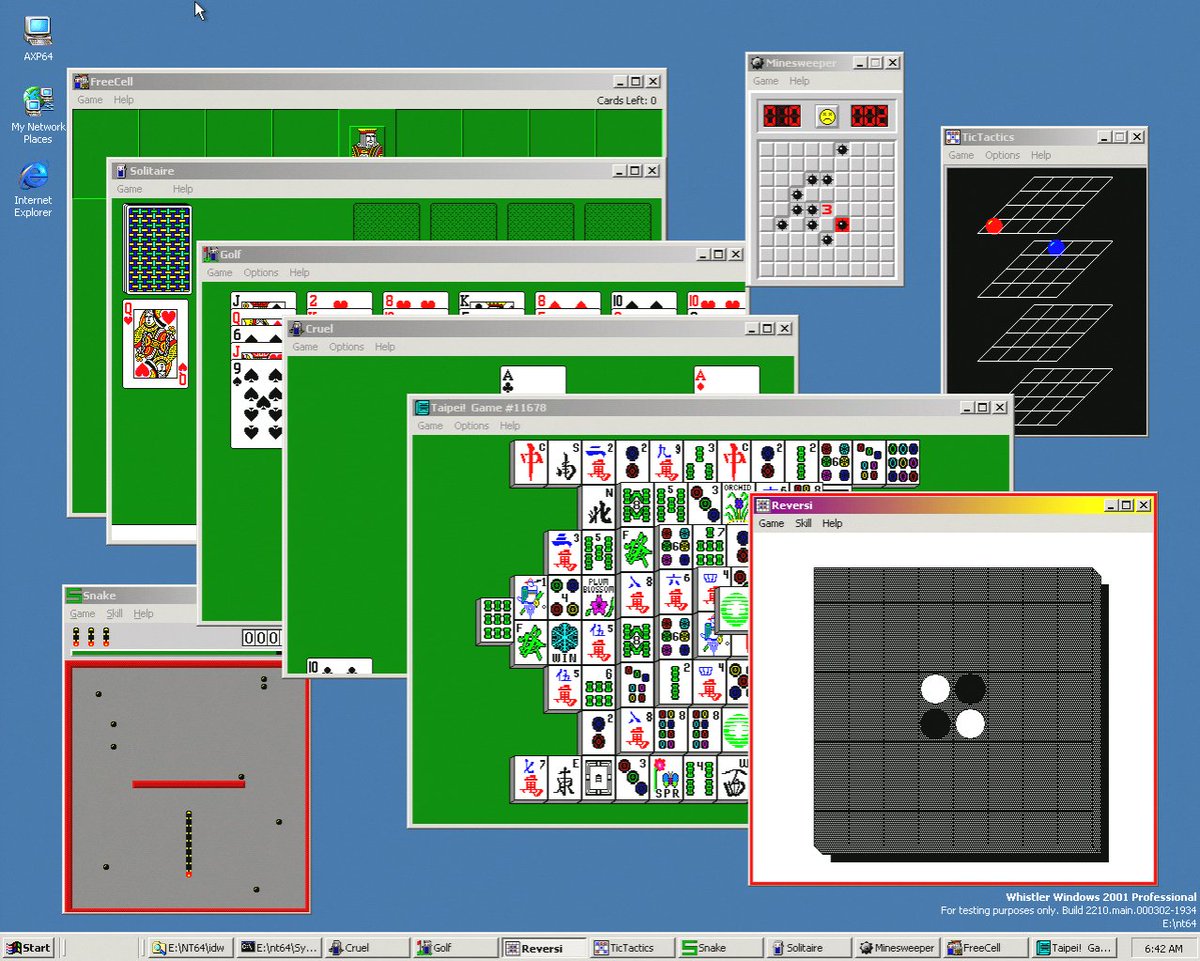Click the red horizontal wall in Snake
1200x961 pixels.
tap(188, 784)
